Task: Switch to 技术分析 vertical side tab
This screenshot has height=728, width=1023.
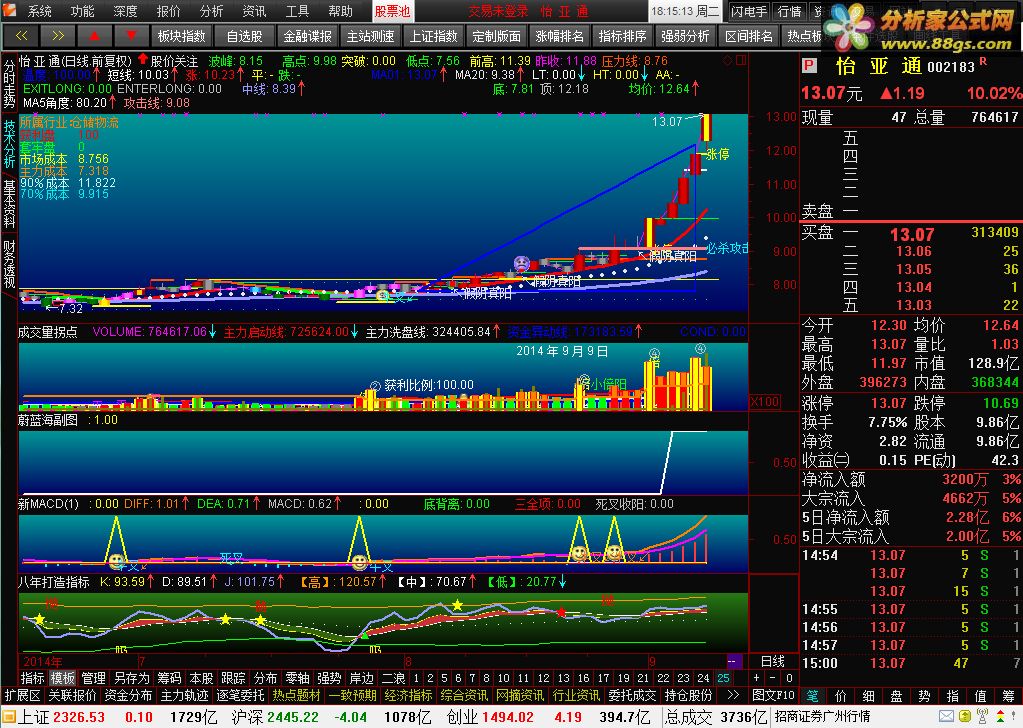Action: 9,144
